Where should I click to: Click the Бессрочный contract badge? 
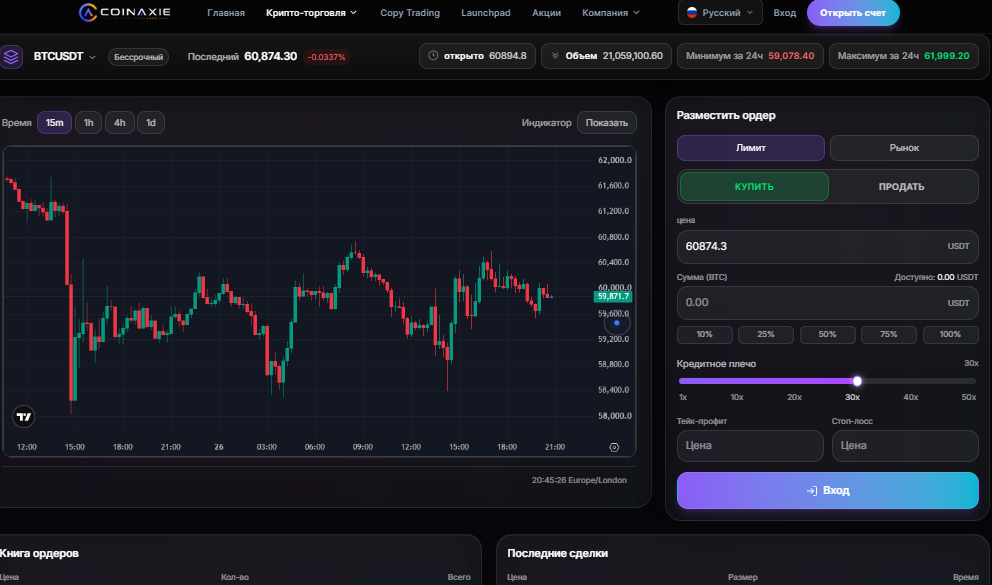139,57
